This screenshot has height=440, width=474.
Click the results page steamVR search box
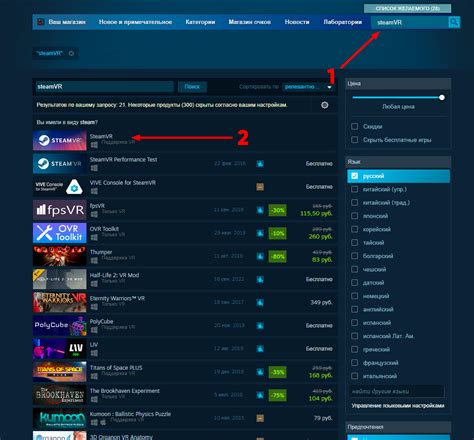click(x=105, y=87)
